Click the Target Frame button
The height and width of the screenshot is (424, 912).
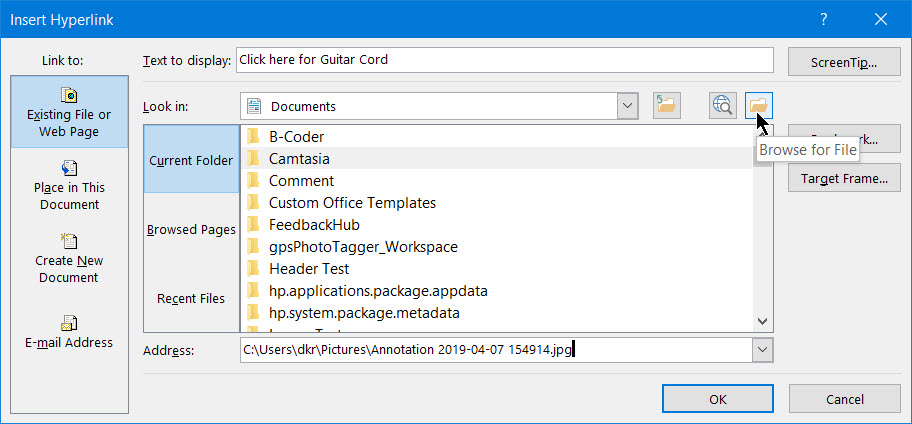[844, 178]
